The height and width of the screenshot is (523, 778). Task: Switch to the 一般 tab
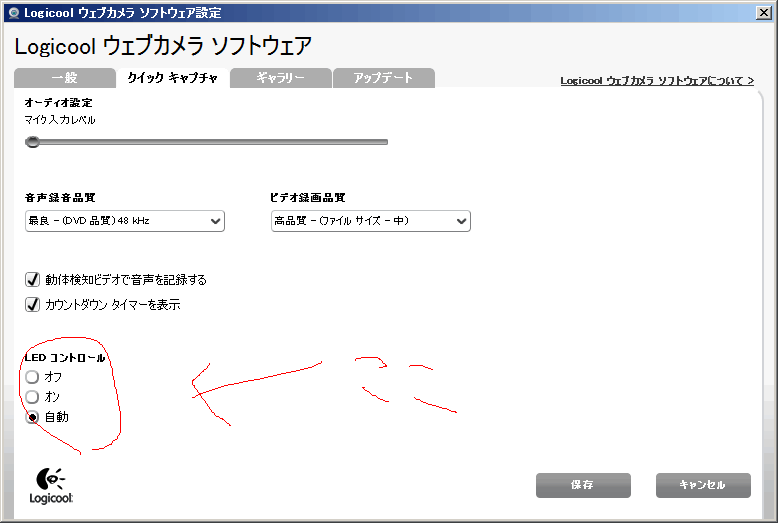coord(65,78)
